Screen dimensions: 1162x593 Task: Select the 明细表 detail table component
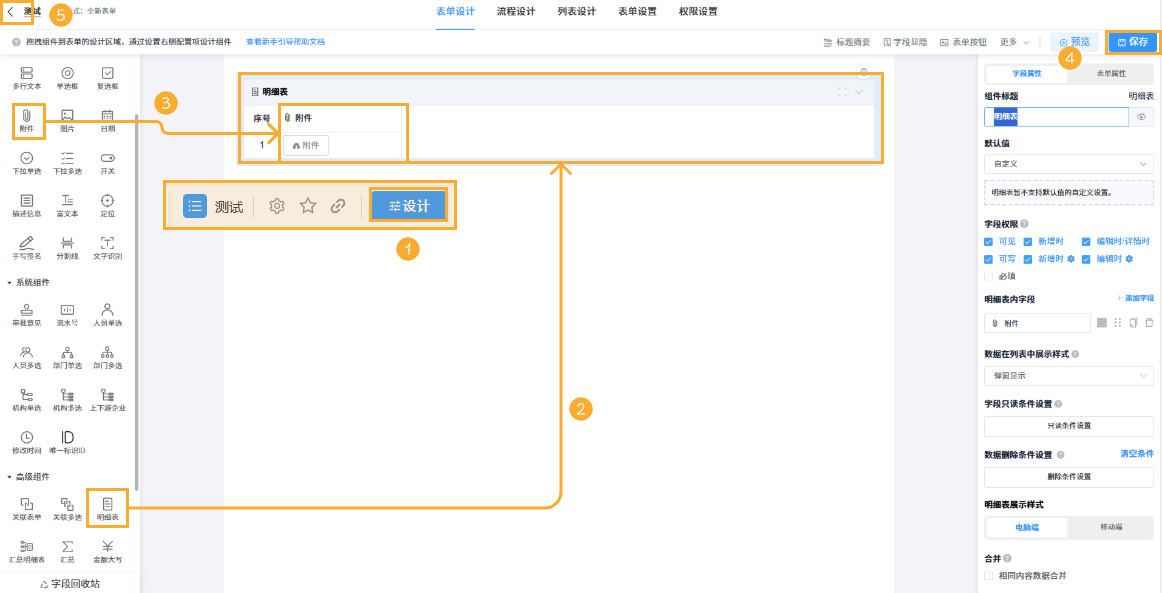[107, 509]
